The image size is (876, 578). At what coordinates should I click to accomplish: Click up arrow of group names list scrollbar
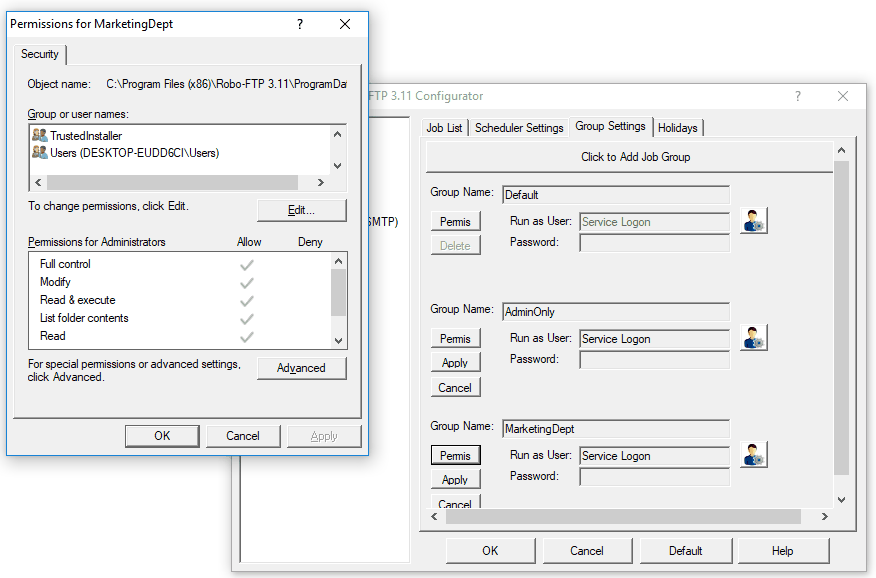337,135
